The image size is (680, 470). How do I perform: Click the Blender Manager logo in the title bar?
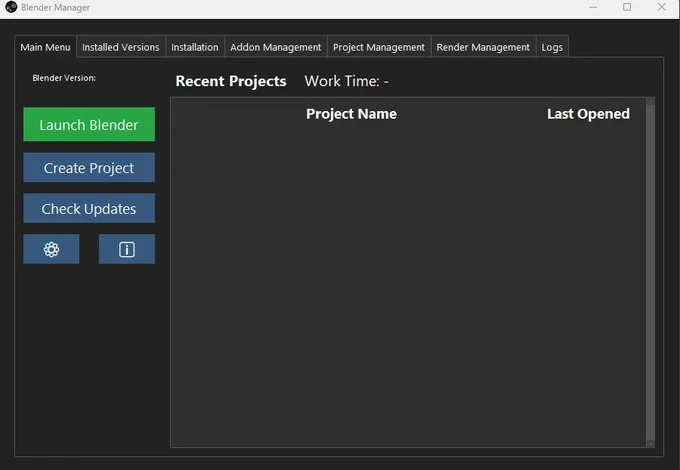click(11, 7)
